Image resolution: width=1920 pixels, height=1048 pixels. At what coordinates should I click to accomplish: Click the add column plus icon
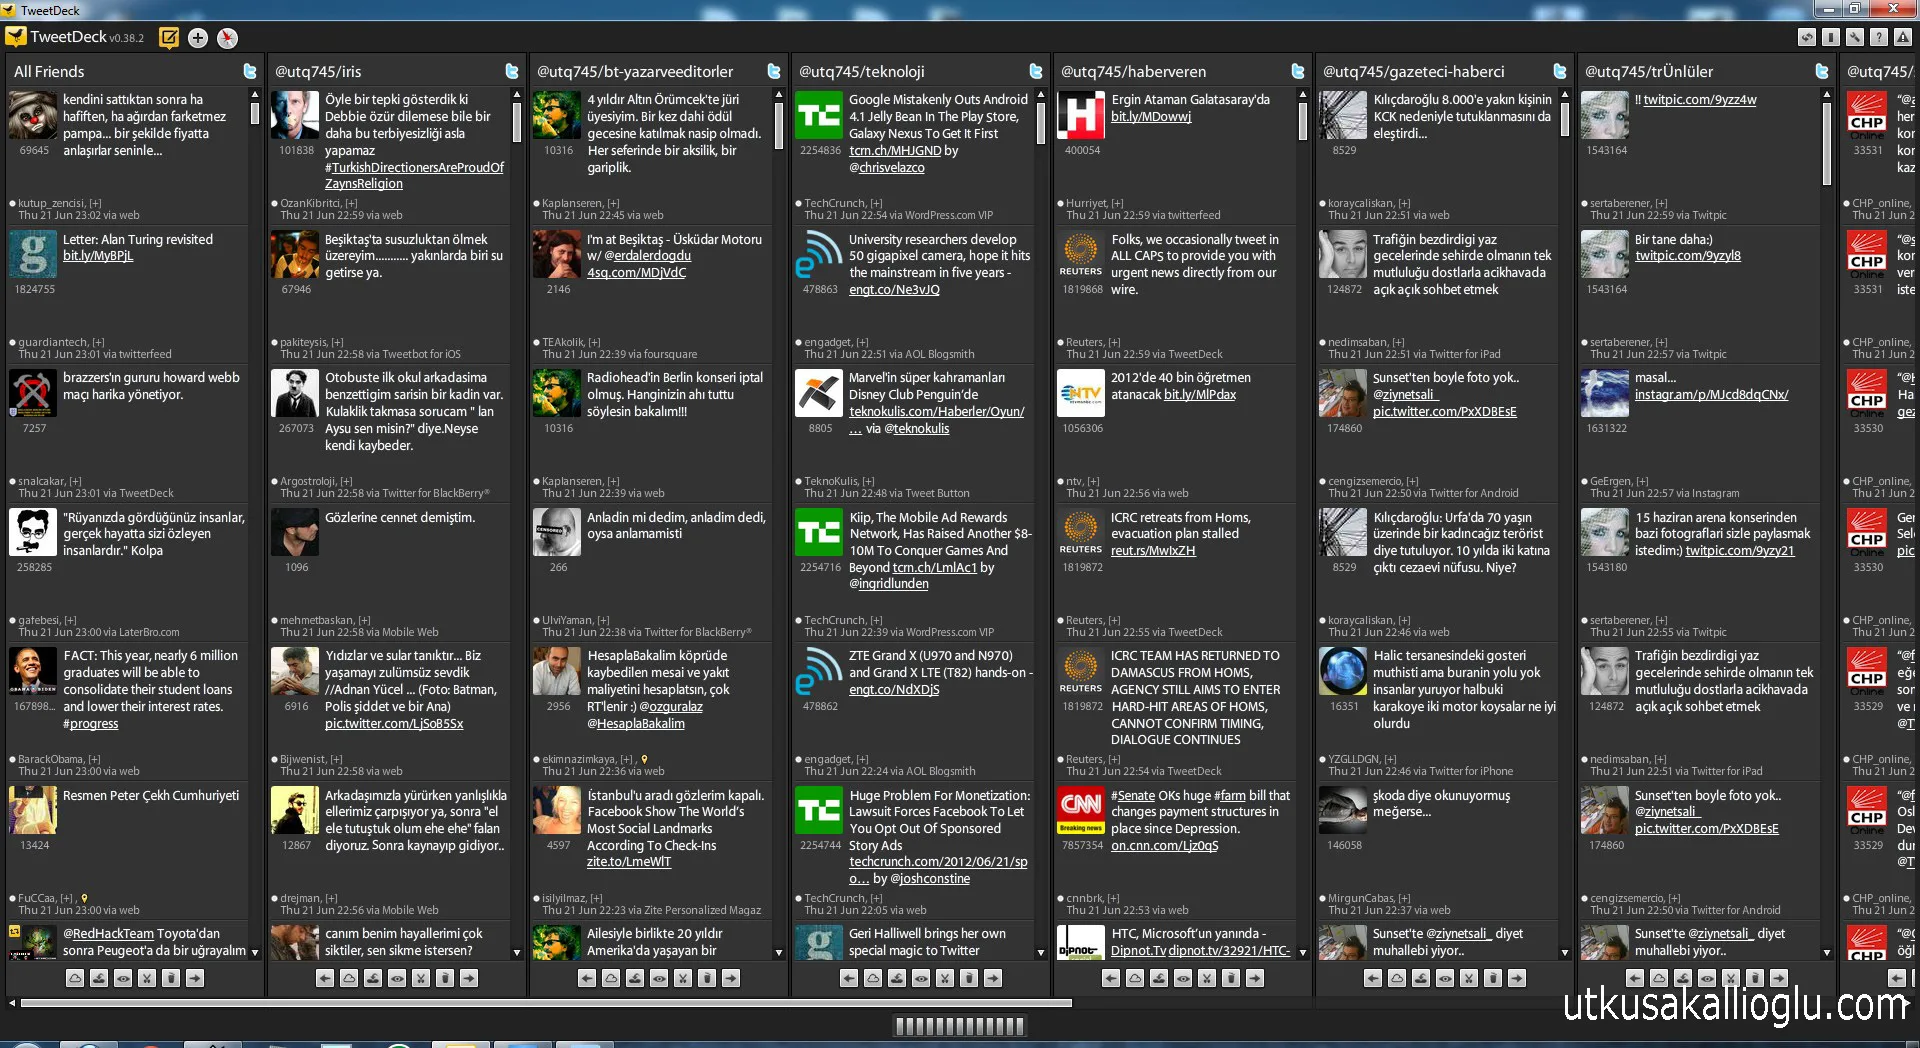[x=198, y=38]
